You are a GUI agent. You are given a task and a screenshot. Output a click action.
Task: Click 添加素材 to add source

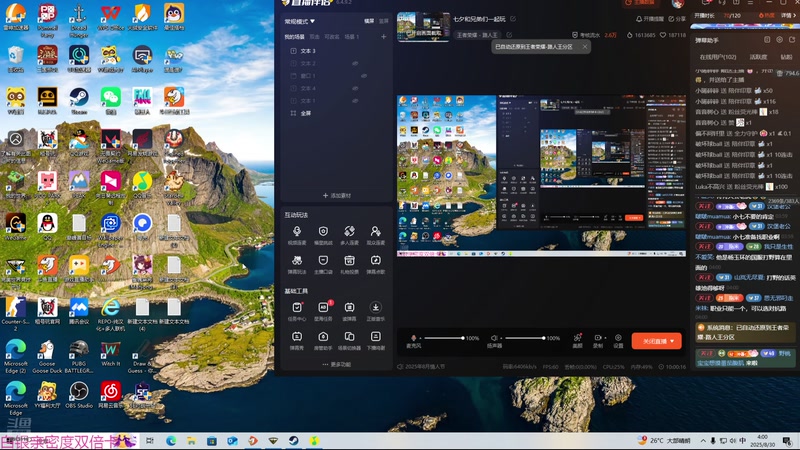[x=337, y=195]
